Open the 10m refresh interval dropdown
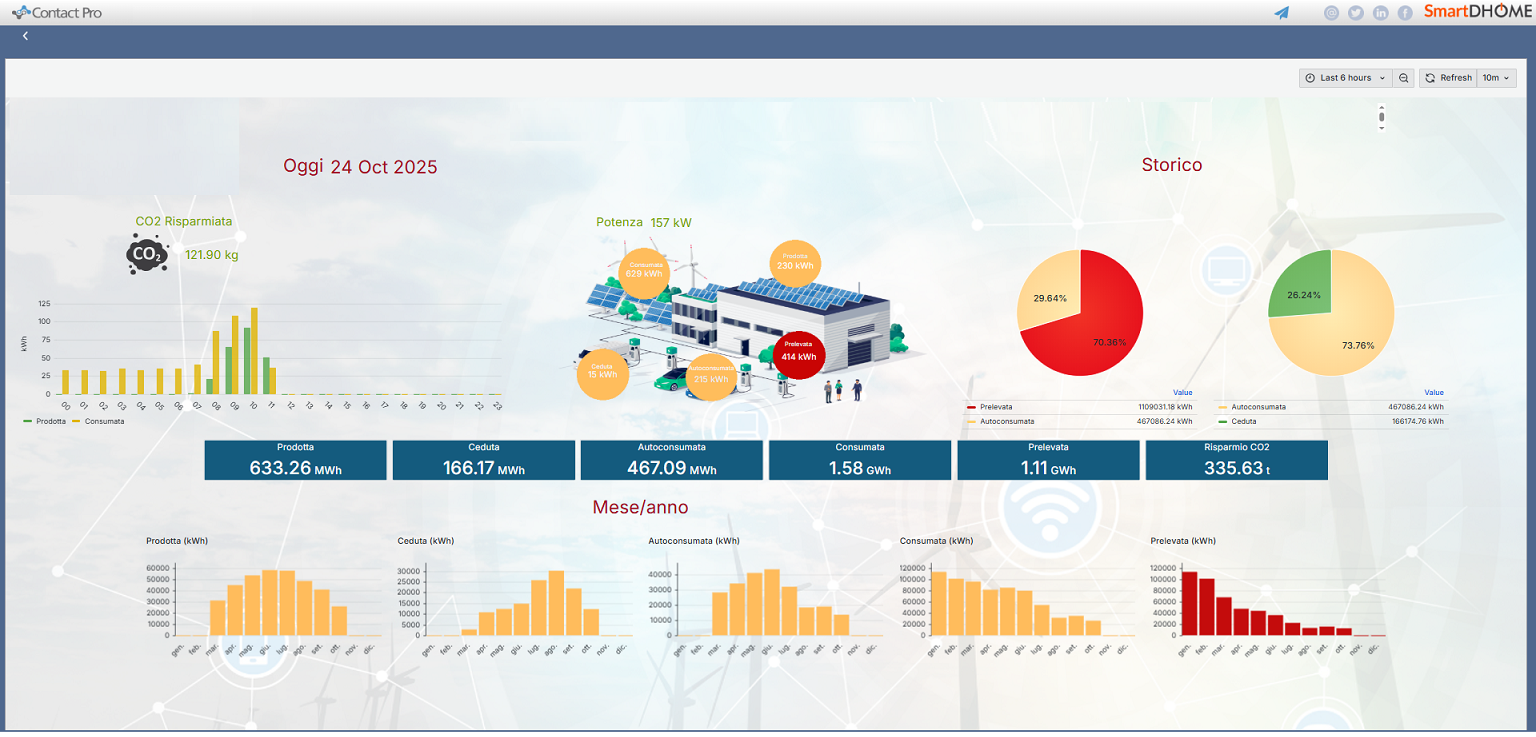 click(x=1496, y=77)
